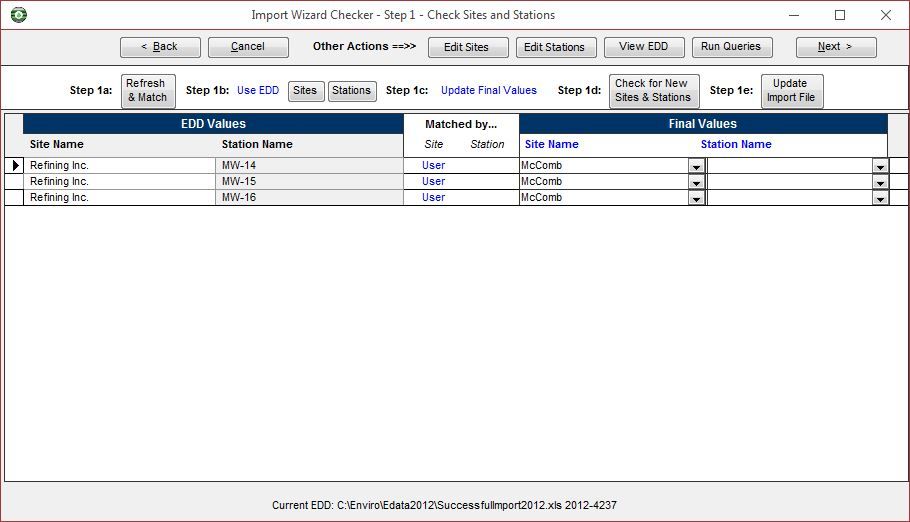Open Edit Sites
910x522 pixels.
pos(468,47)
